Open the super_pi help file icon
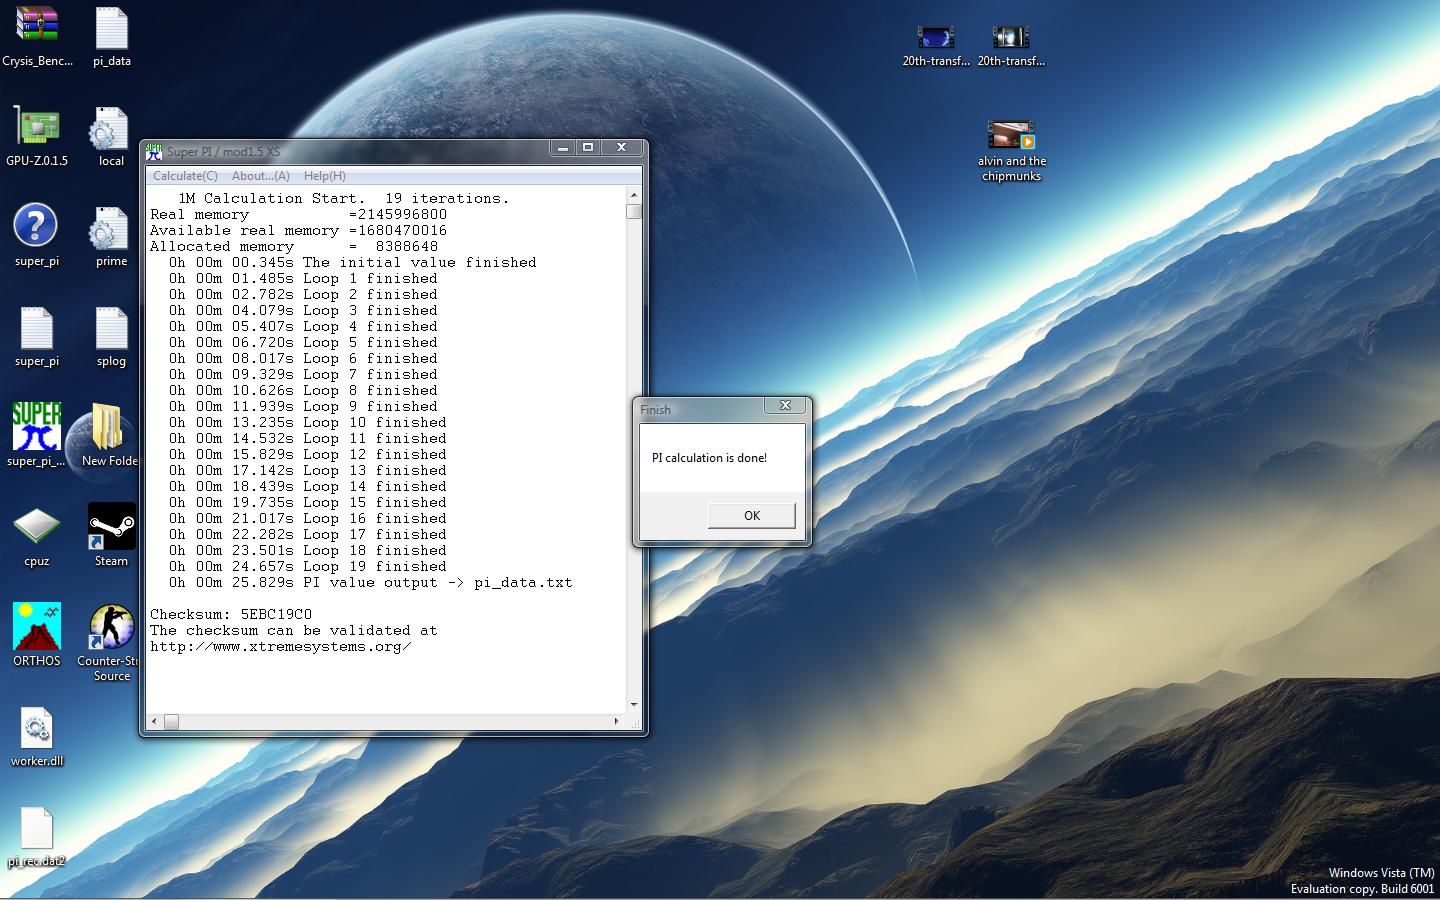This screenshot has width=1440, height=900. point(37,236)
